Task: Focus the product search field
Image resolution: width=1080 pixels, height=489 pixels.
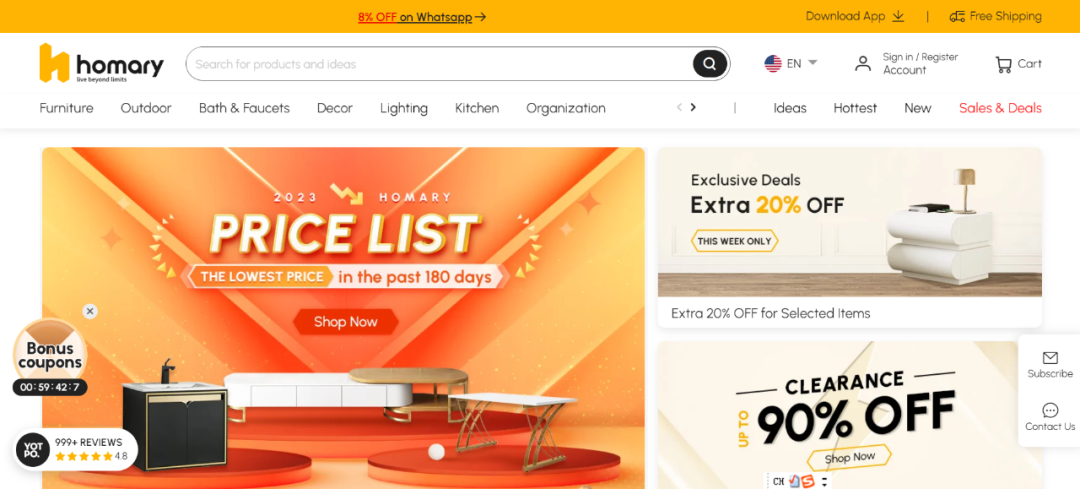Action: (439, 64)
